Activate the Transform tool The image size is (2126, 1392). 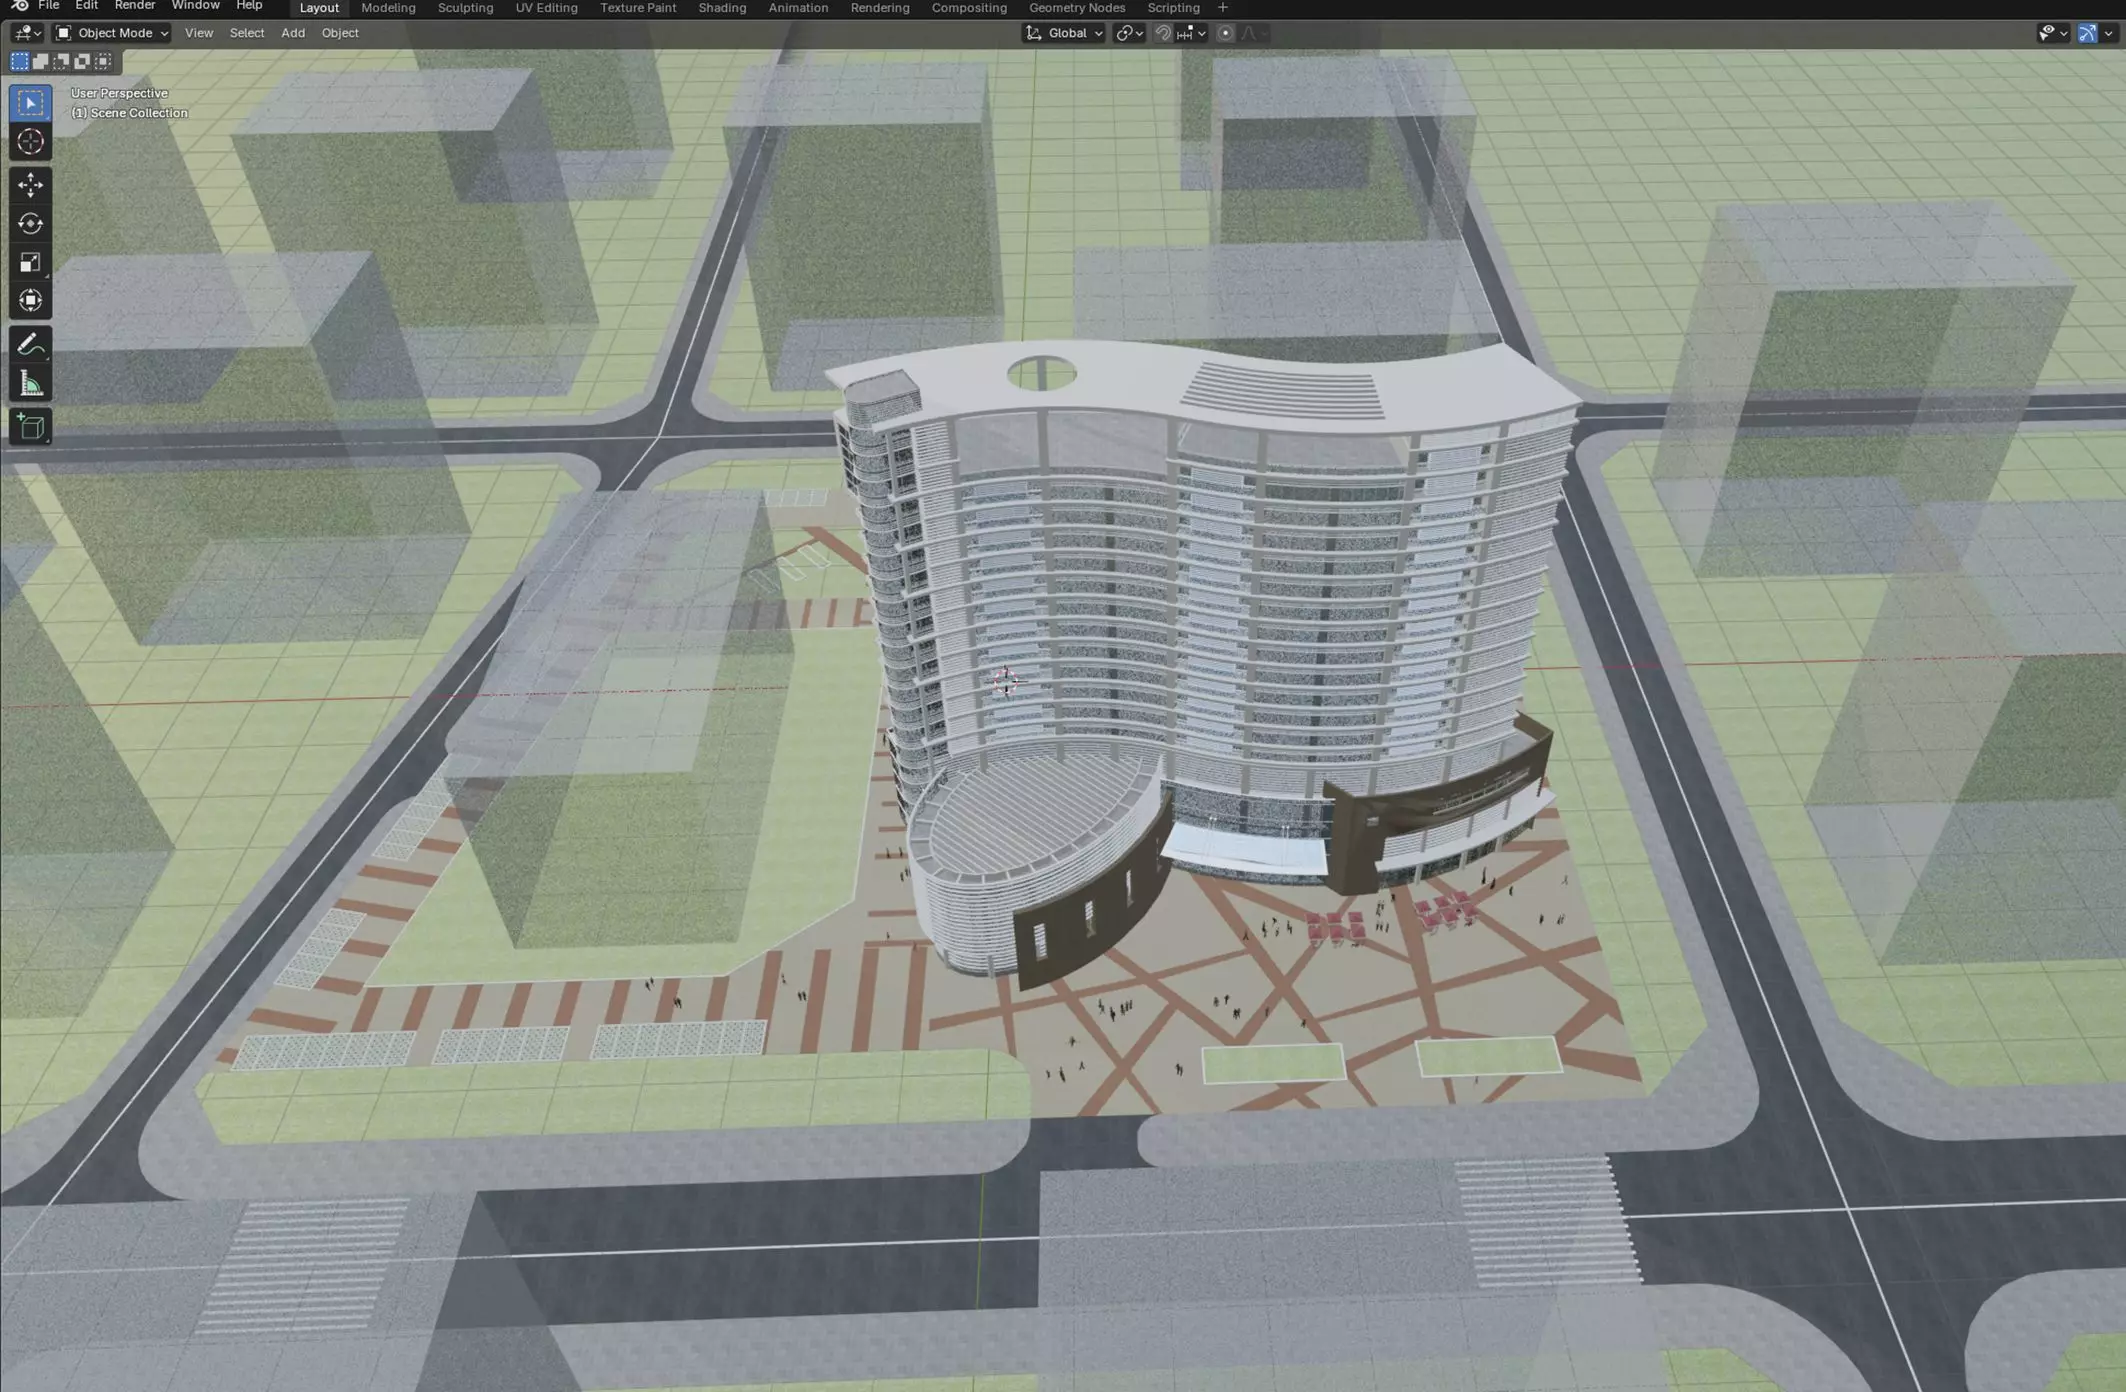pyautogui.click(x=30, y=300)
